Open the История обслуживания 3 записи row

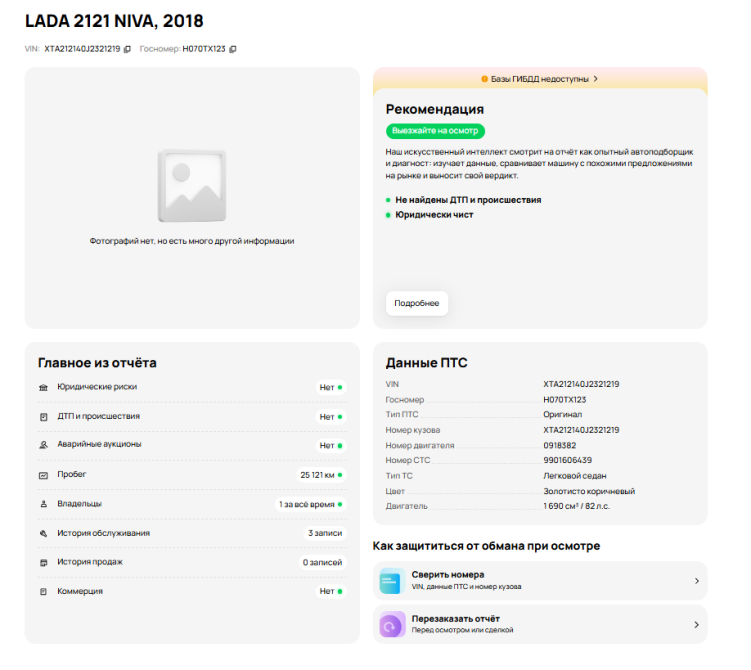192,534
